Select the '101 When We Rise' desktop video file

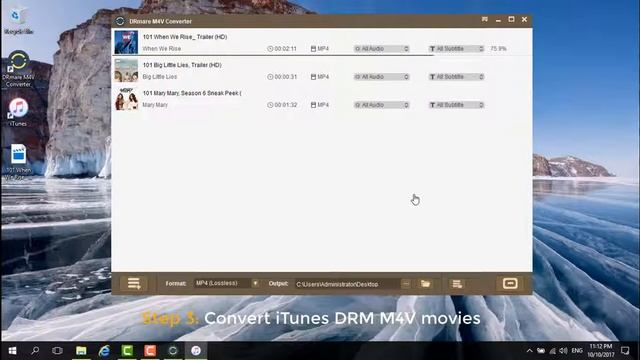click(18, 162)
